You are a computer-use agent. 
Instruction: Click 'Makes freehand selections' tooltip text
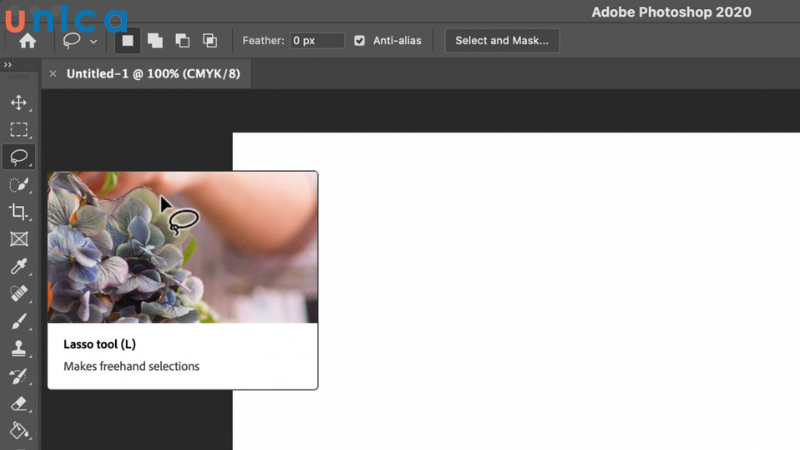coord(131,366)
